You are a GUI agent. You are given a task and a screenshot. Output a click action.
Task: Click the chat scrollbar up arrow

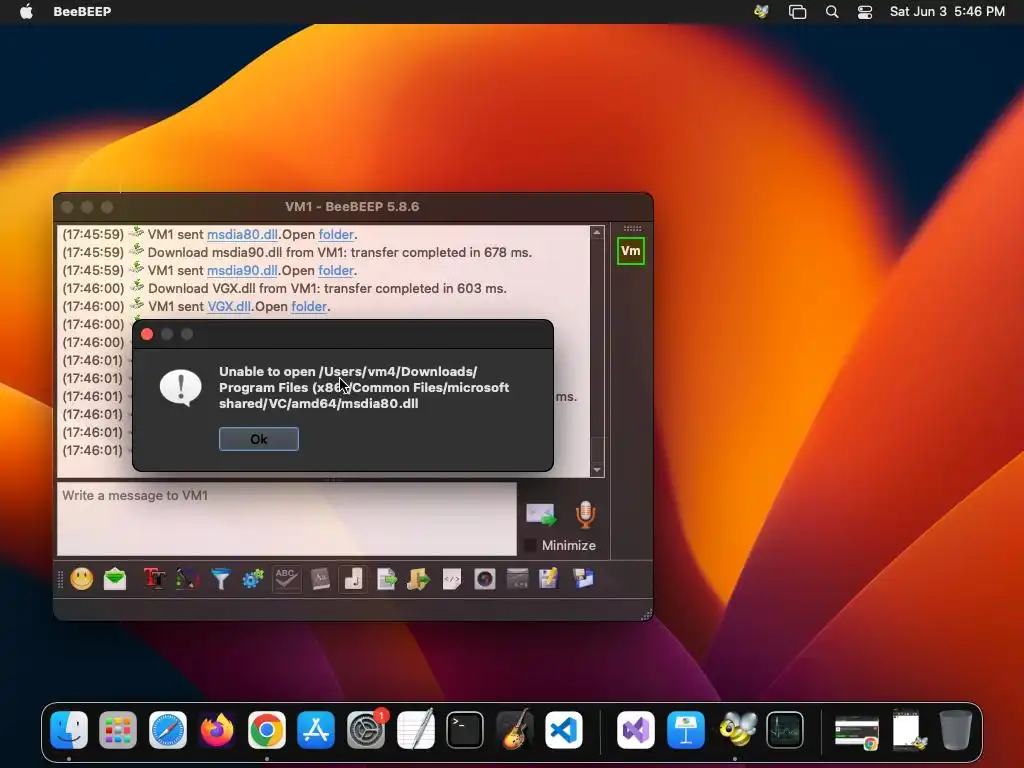coord(597,232)
